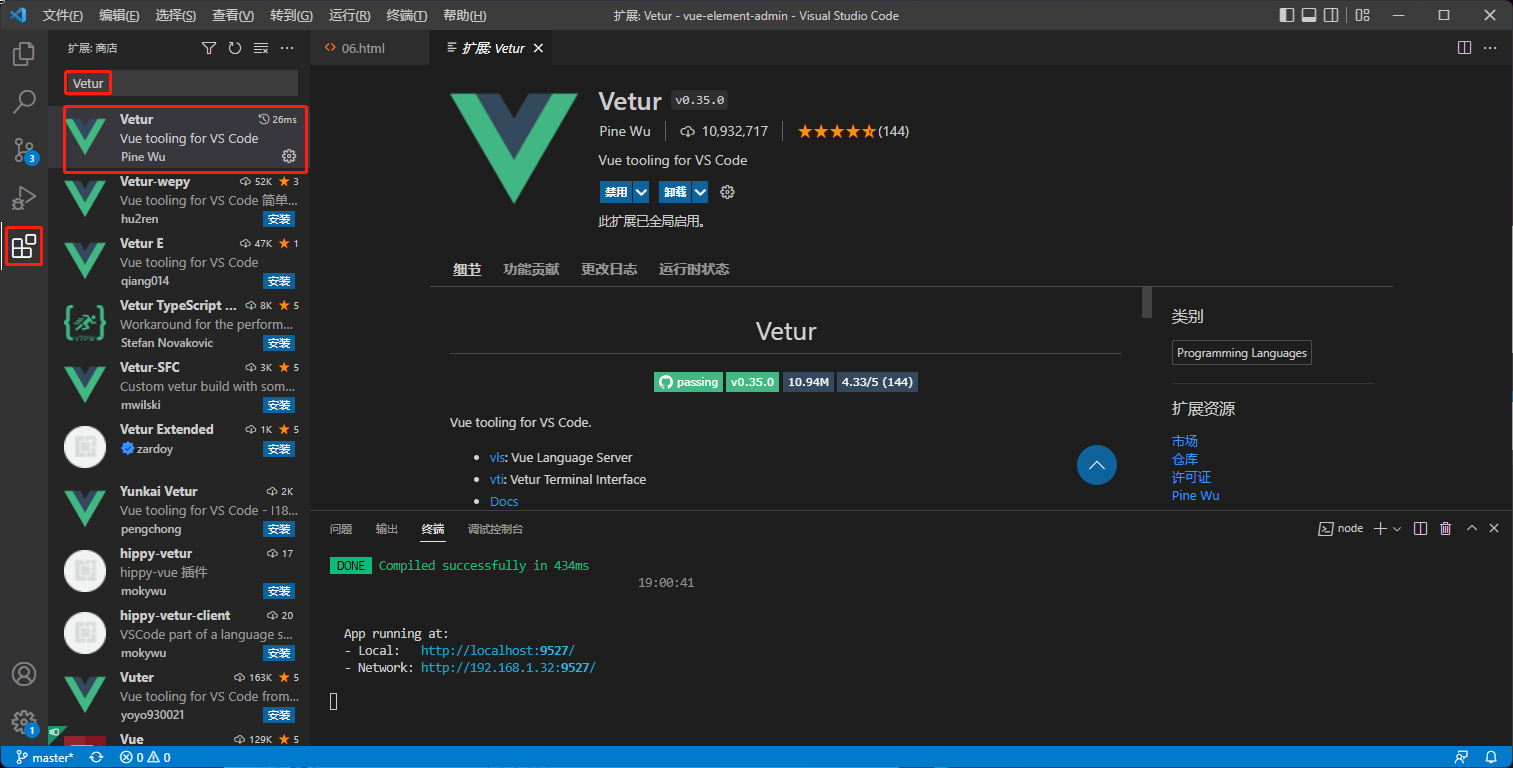The height and width of the screenshot is (768, 1513).
Task: Open gear settings beside uninstall button
Action: pos(728,192)
